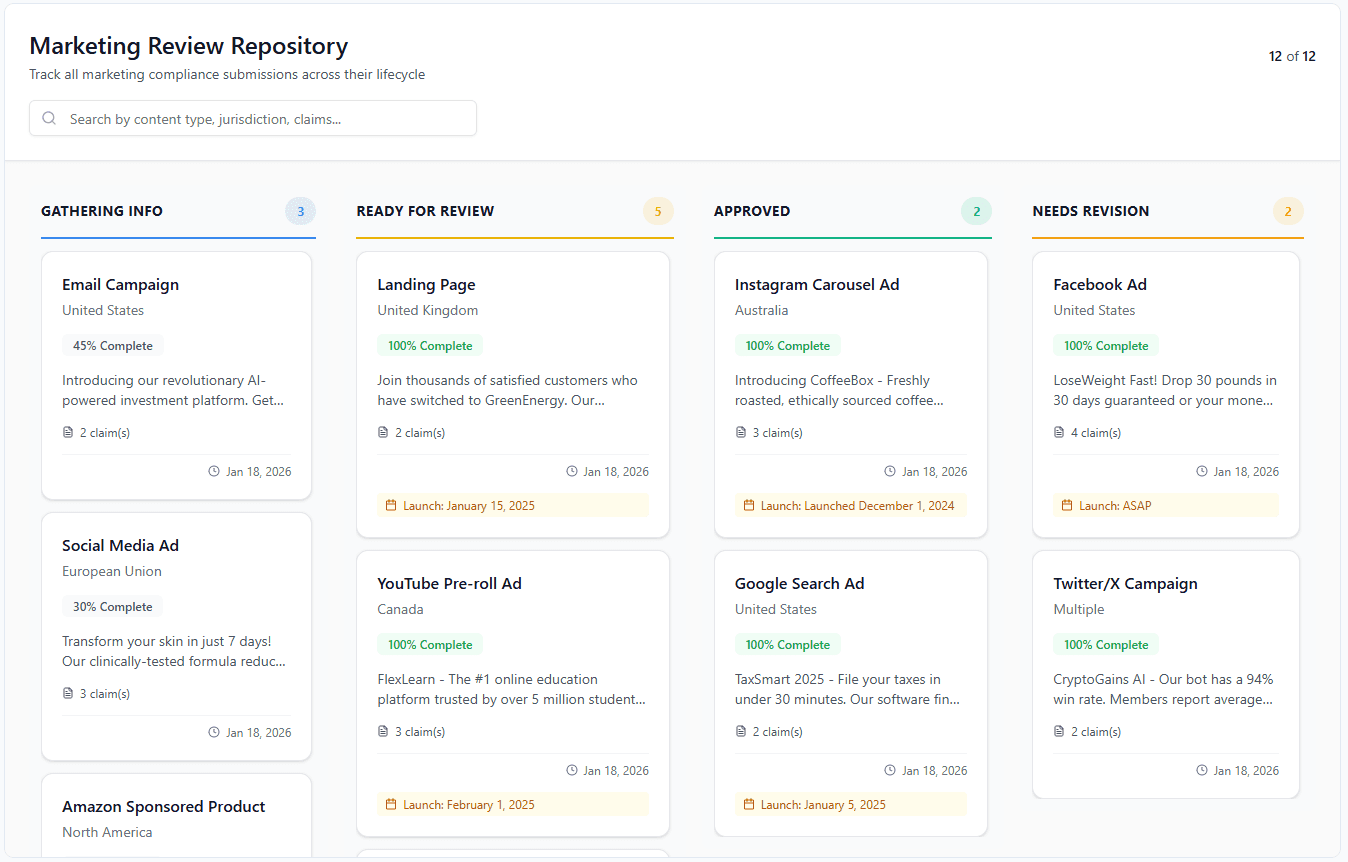Open the Facebook Ad card

click(1166, 394)
